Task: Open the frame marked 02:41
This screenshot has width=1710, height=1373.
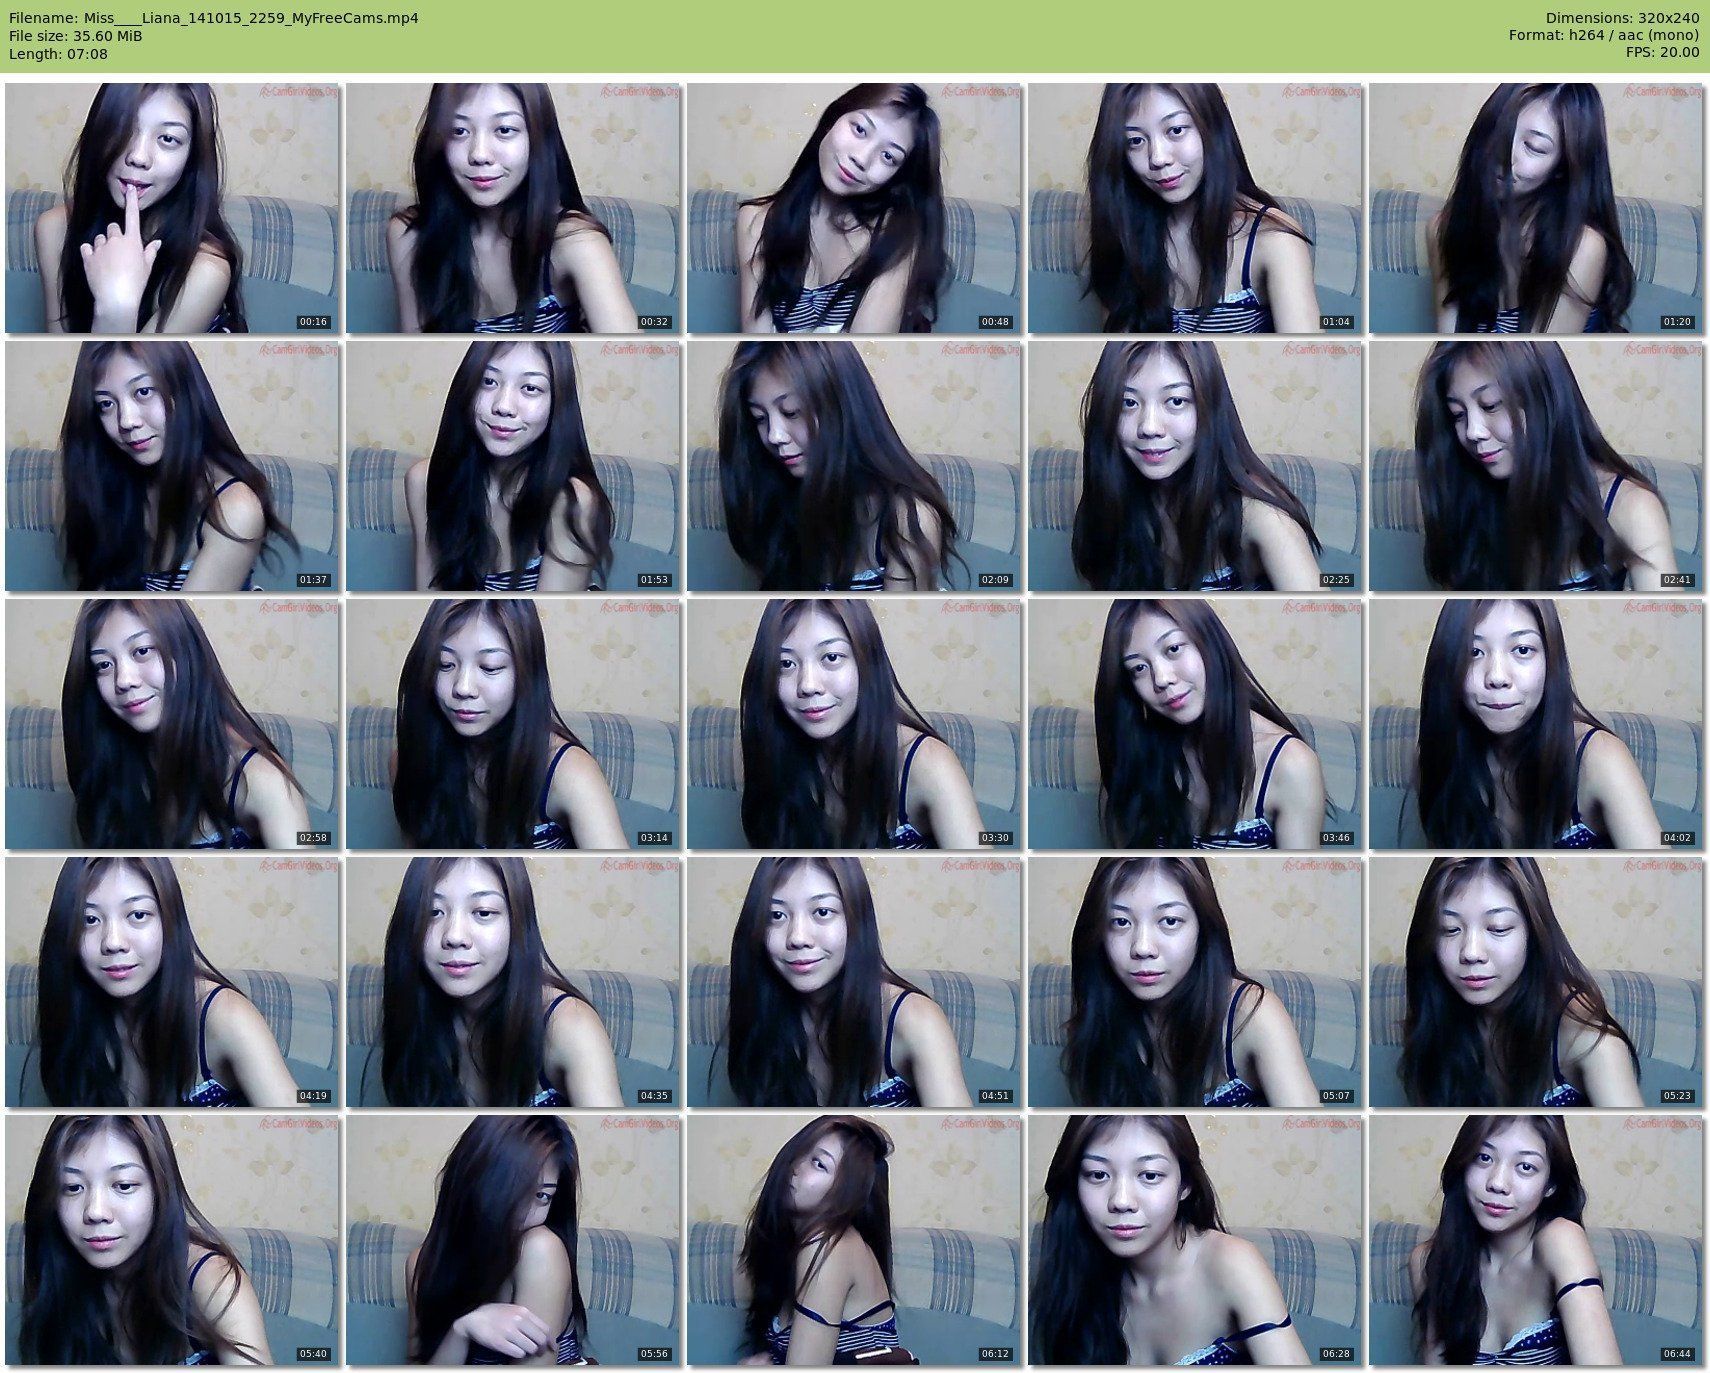Action: 1536,466
